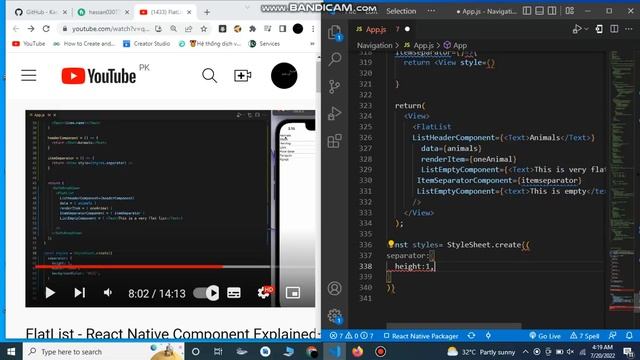640x360 pixels.
Task: Open the Services bookmark
Action: [x=264, y=43]
